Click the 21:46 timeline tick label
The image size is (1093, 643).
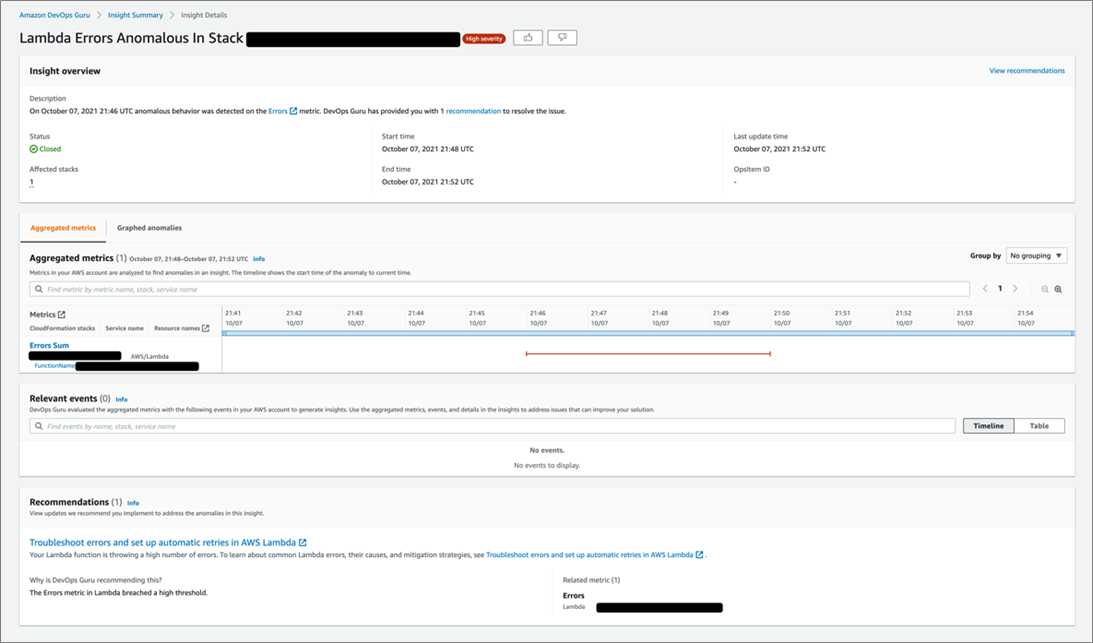pos(537,314)
